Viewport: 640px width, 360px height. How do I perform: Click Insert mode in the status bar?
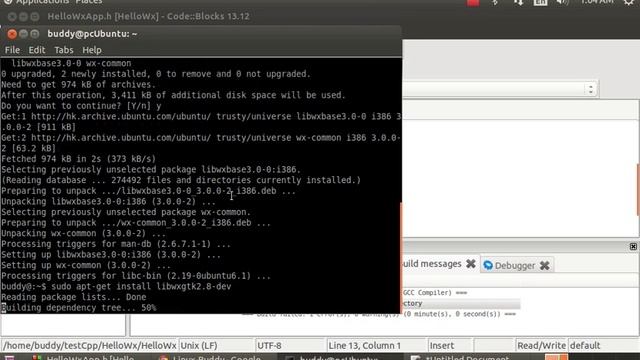[x=442, y=346]
